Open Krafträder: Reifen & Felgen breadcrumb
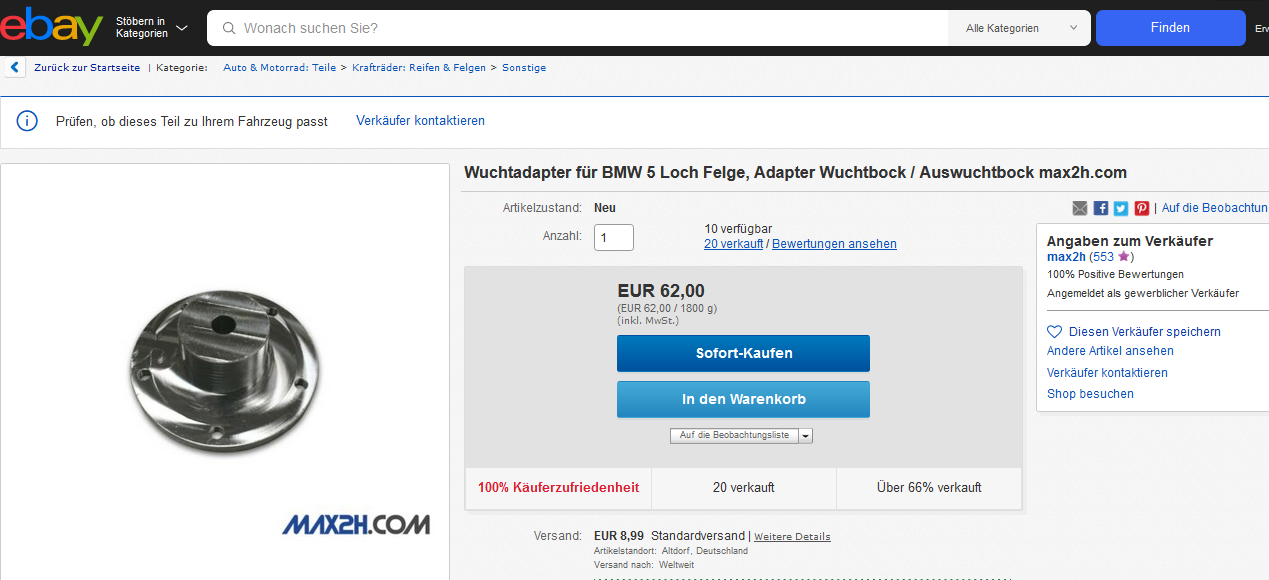The width and height of the screenshot is (1269, 580). coord(419,68)
